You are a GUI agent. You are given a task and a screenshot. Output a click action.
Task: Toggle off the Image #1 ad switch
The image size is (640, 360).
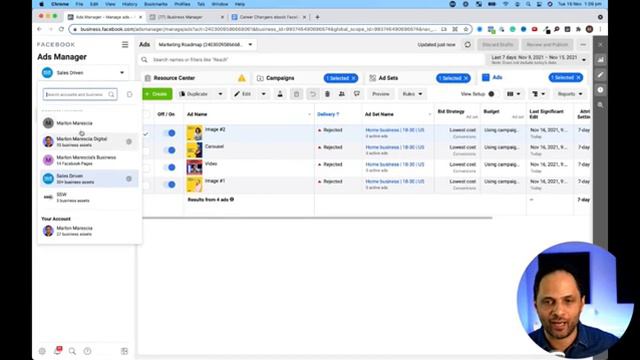coord(169,184)
